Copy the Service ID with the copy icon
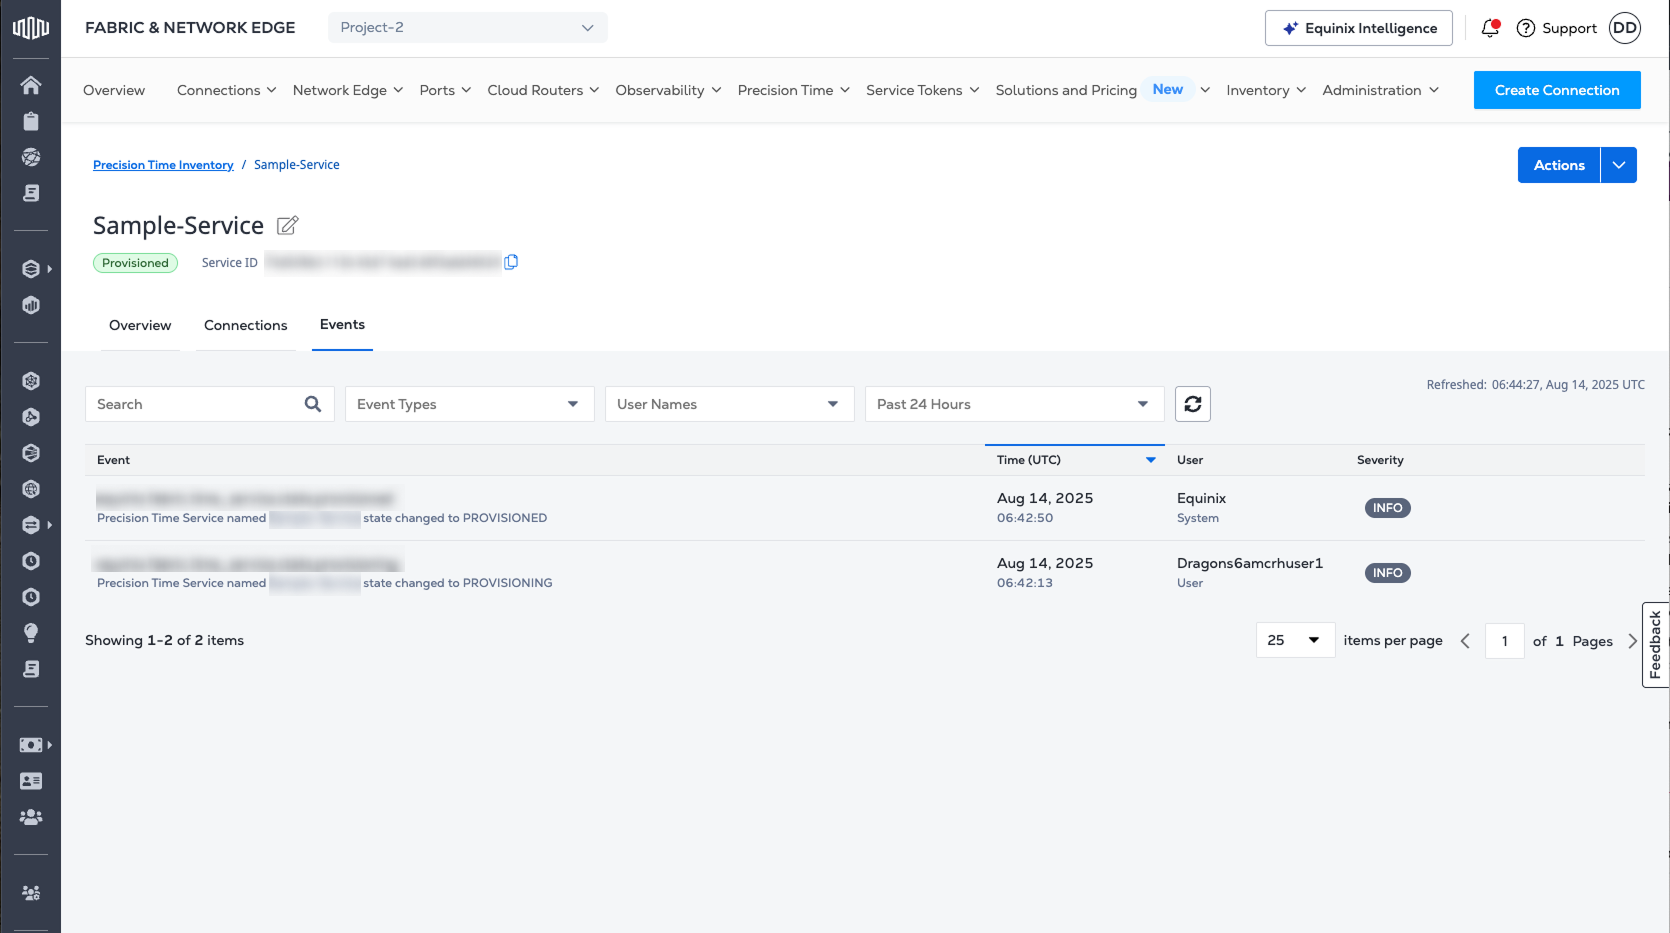This screenshot has height=933, width=1670. (x=511, y=262)
